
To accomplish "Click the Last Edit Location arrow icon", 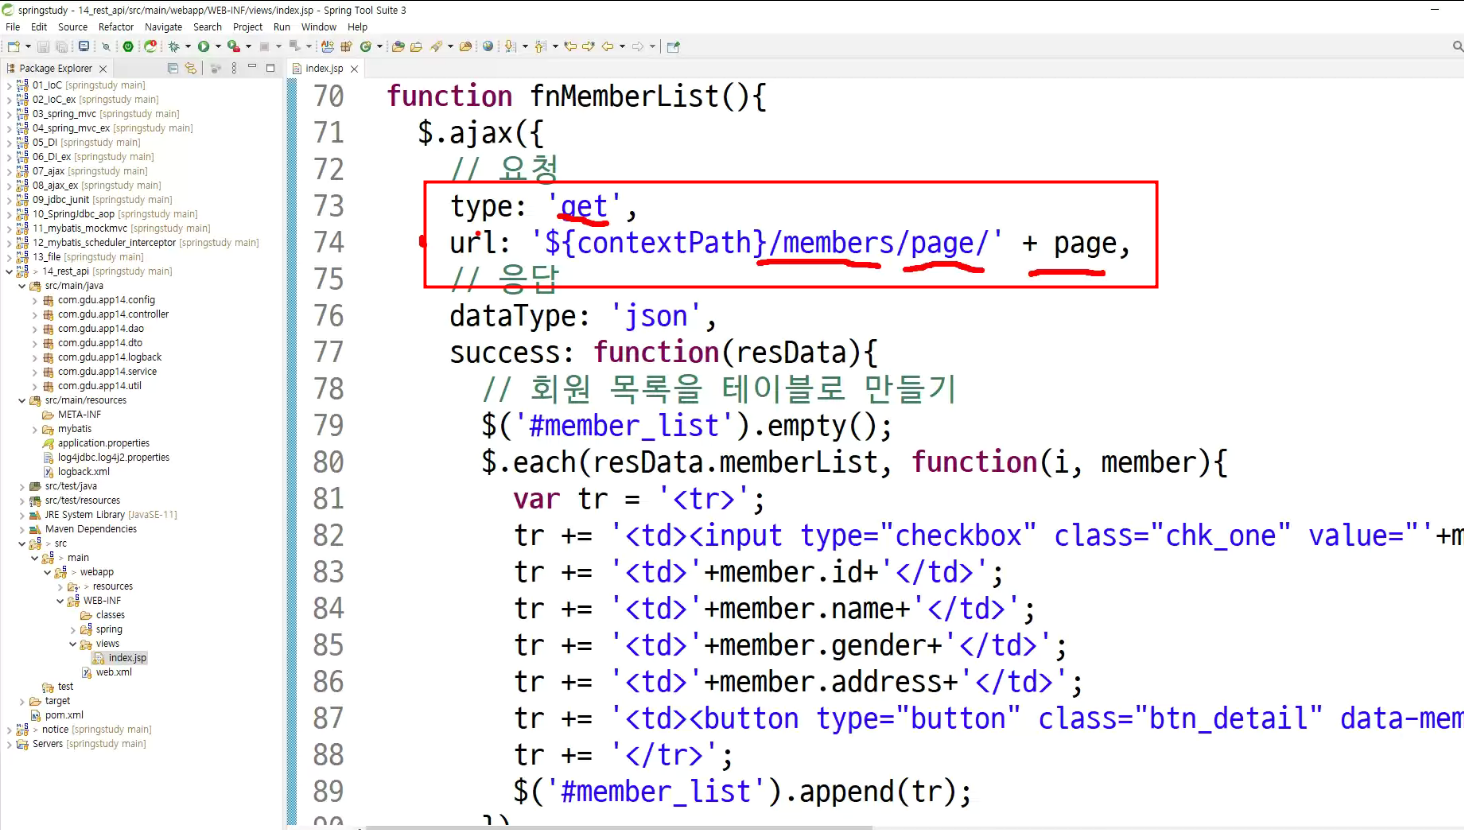I will pos(570,46).
